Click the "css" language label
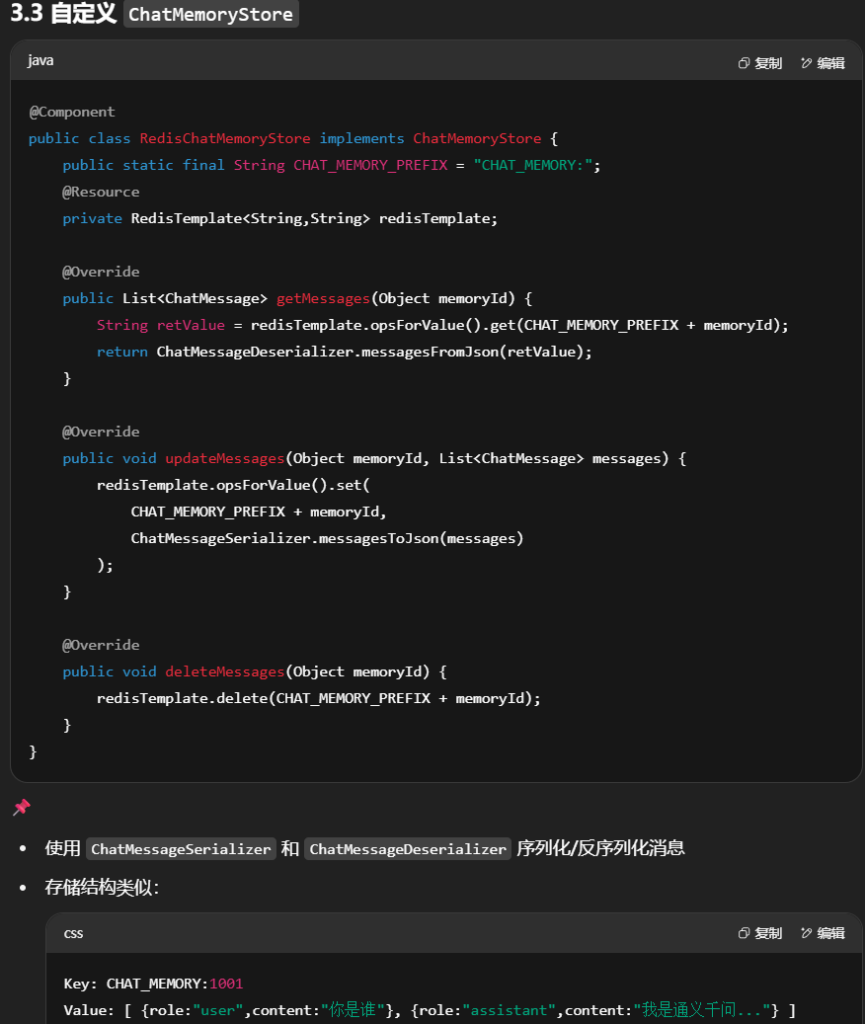865x1024 pixels. tap(74, 933)
